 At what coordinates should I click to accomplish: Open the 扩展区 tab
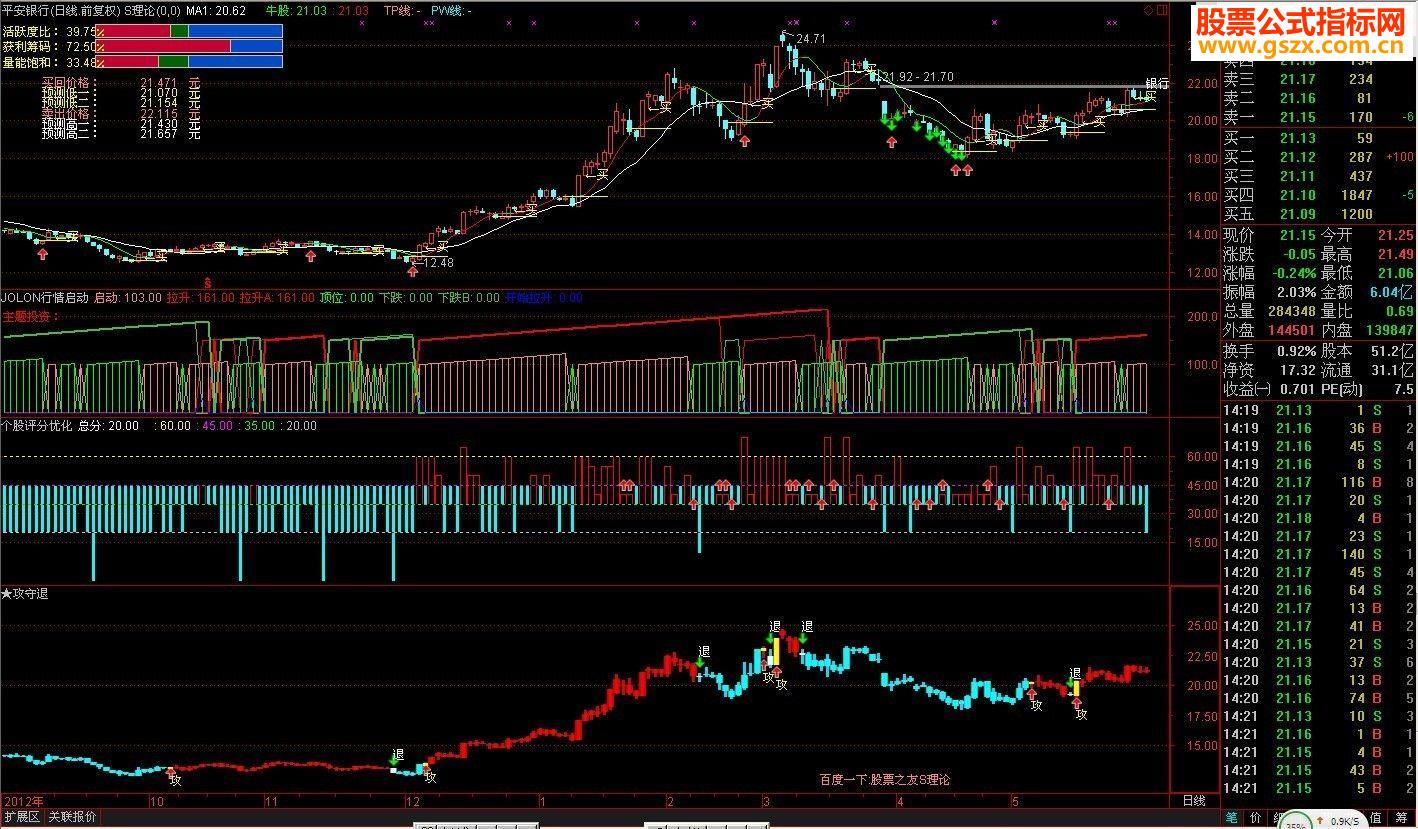[x=21, y=817]
